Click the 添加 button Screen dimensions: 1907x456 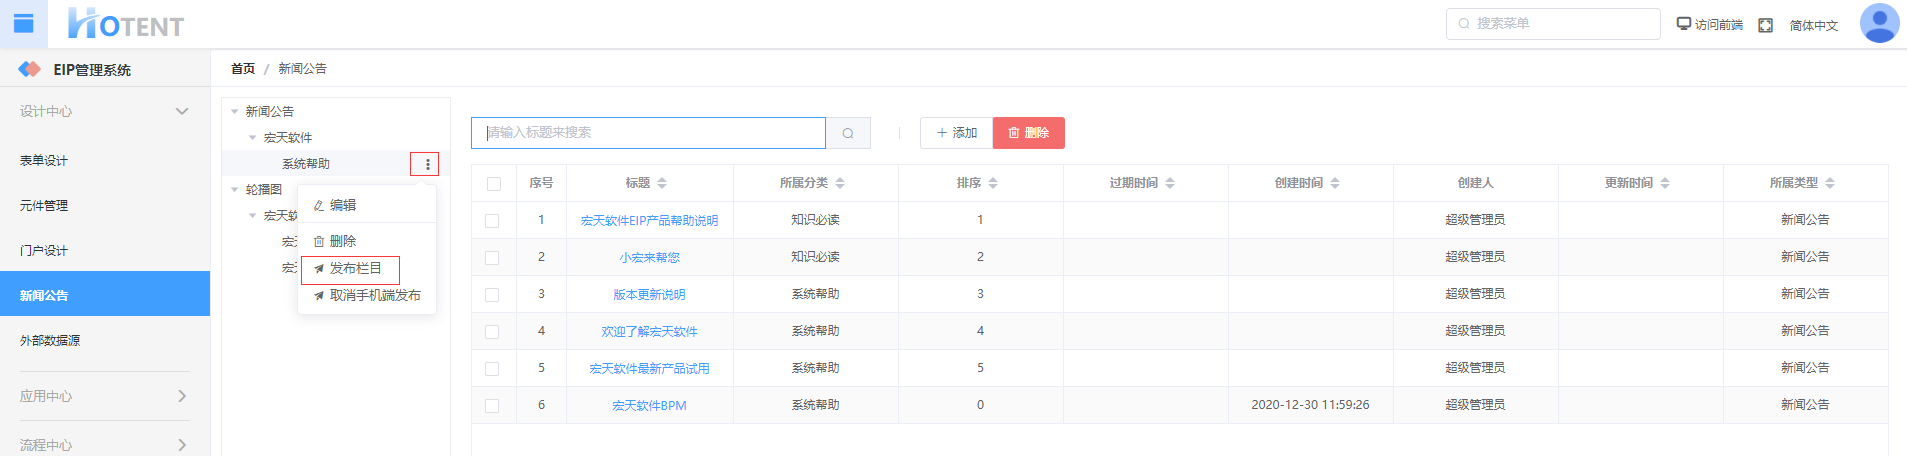click(956, 133)
